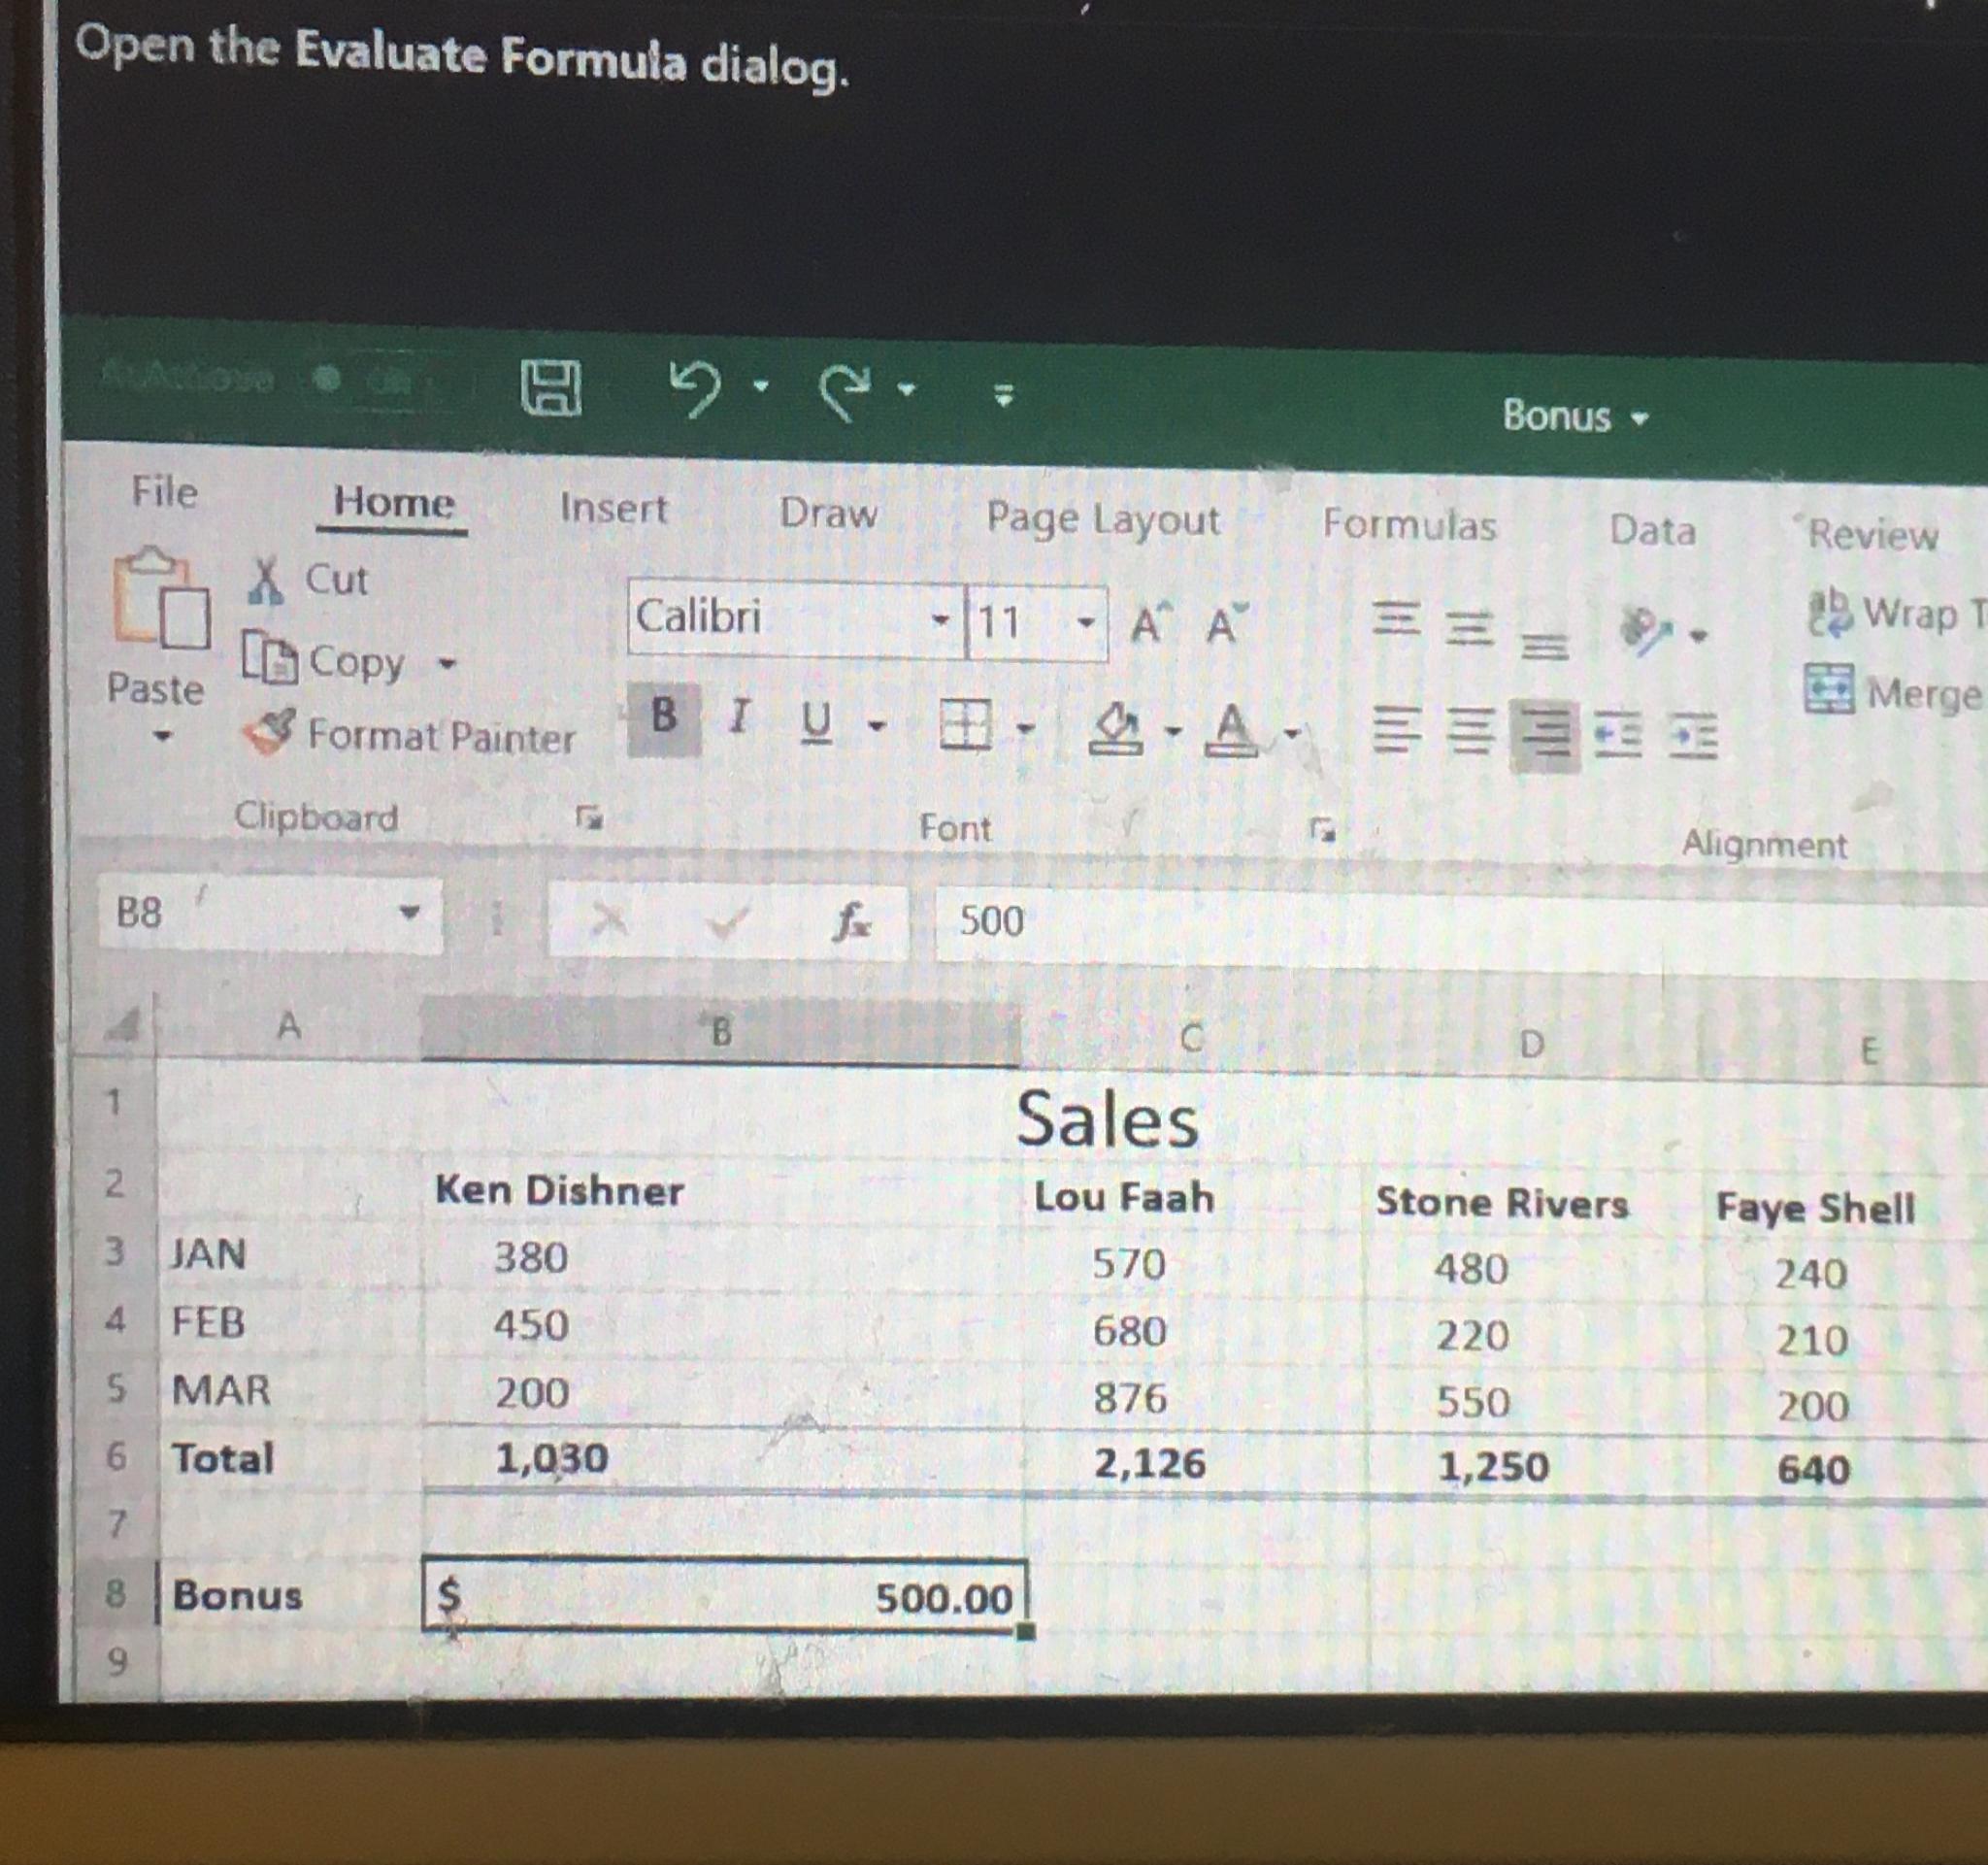Open the Calibri font name dropdown
1988x1865 pixels.
coord(941,620)
